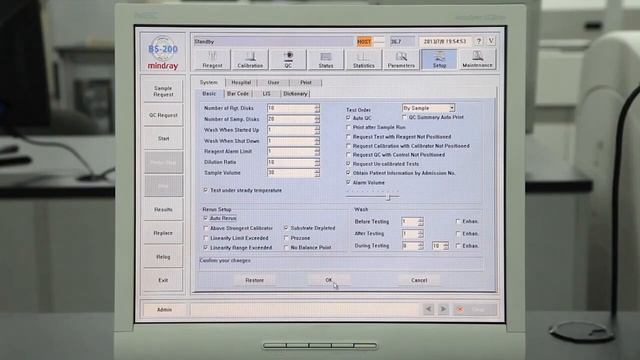The image size is (640, 360).
Task: Switch to the Print tab
Action: (306, 82)
